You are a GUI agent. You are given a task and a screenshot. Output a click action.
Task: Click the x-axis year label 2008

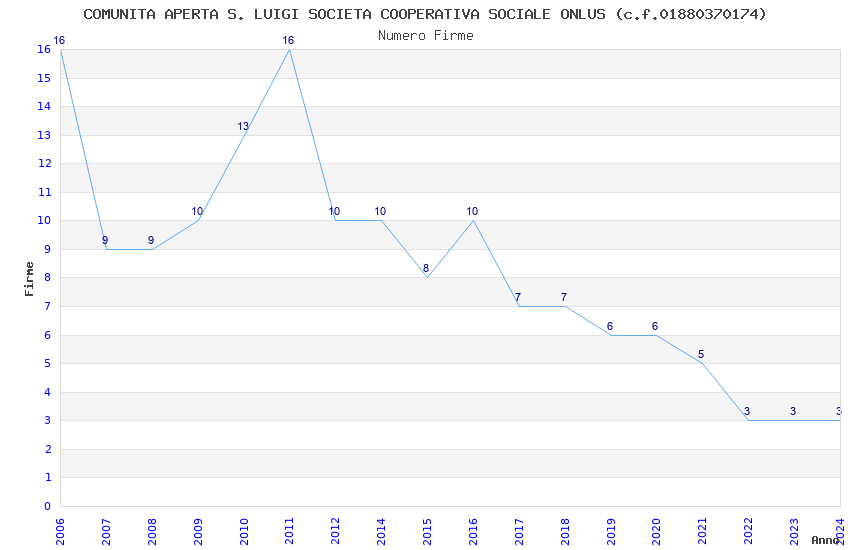click(152, 532)
